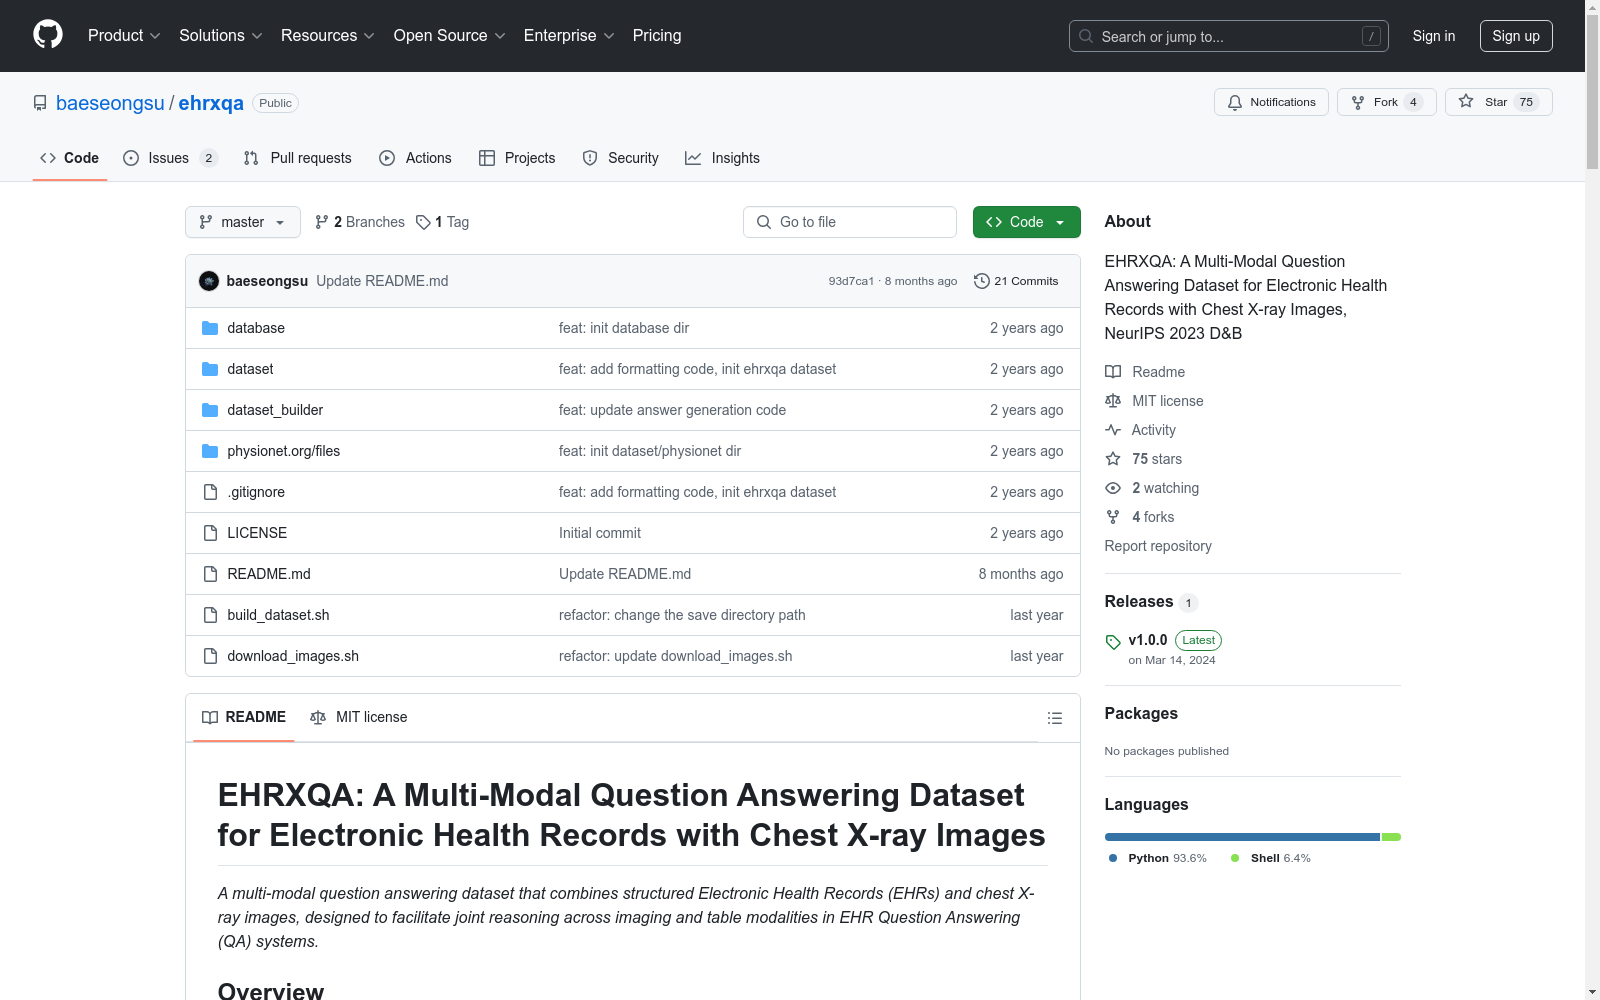Image resolution: width=1600 pixels, height=1000 pixels.
Task: Click the repository book icon beside baeseongsu
Action: pyautogui.click(x=40, y=103)
